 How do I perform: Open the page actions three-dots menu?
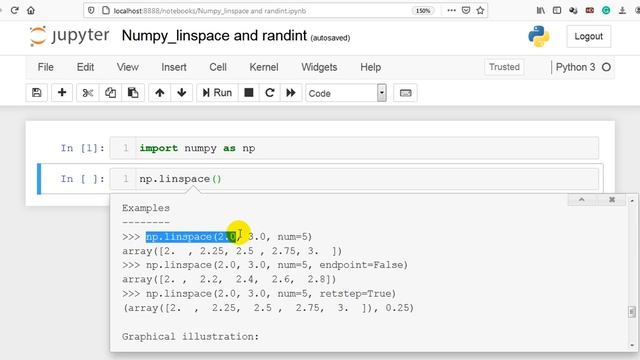point(451,11)
